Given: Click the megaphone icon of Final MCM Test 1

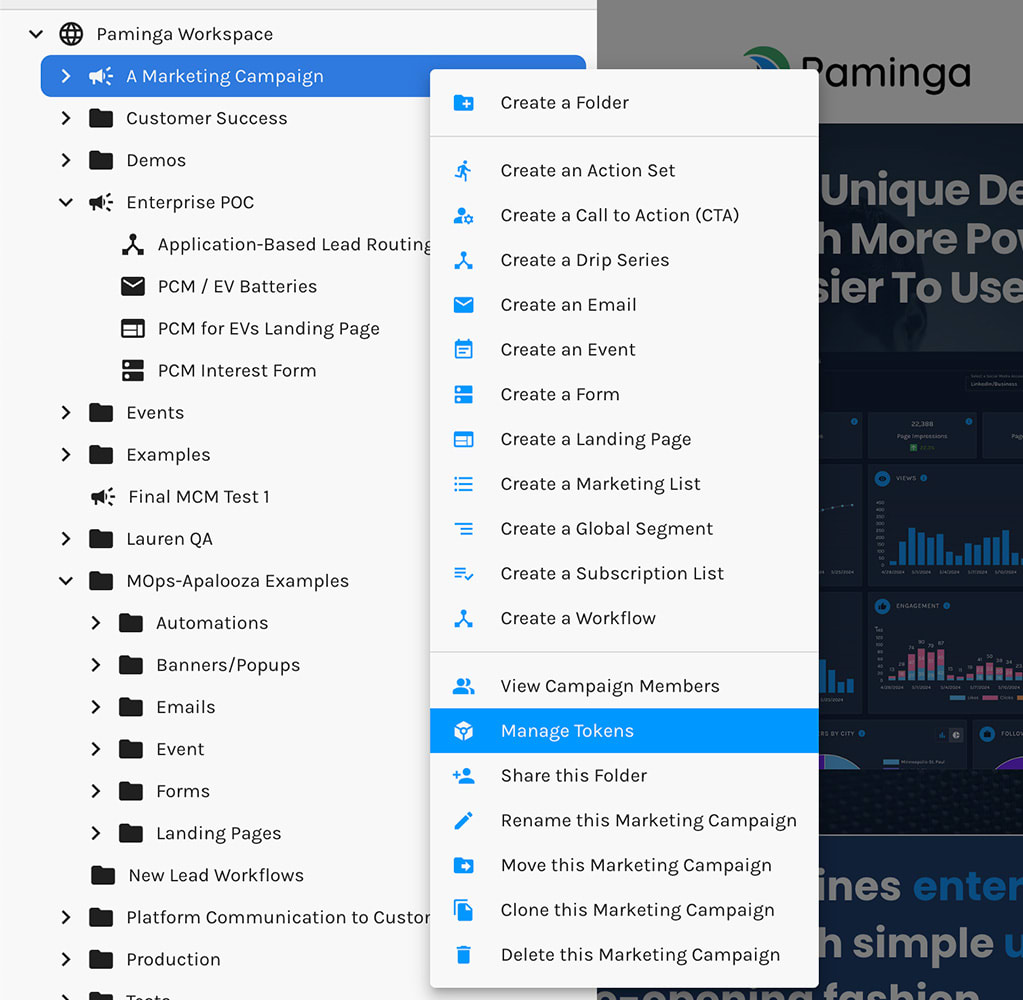Looking at the screenshot, I should (103, 497).
